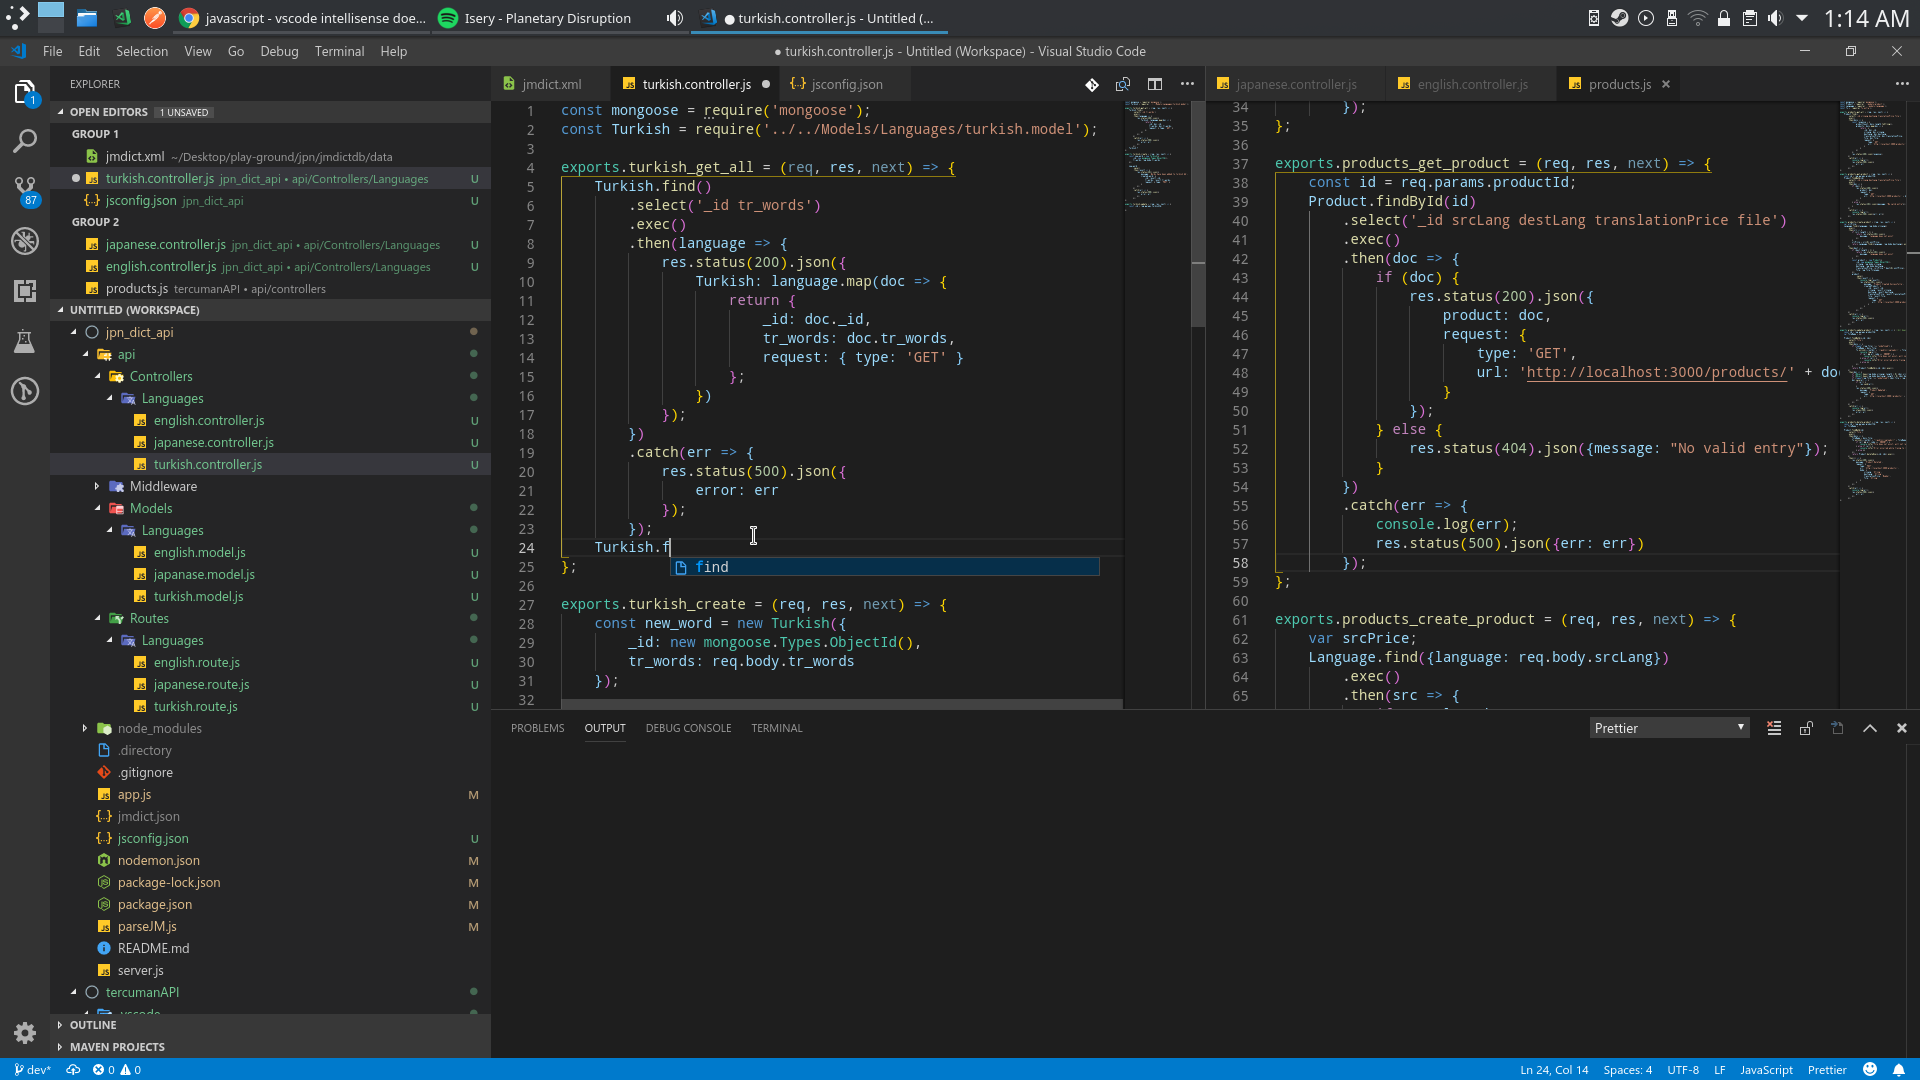The width and height of the screenshot is (1920, 1080).
Task: Click UTF-8 encoding in status bar
Action: click(1684, 1069)
